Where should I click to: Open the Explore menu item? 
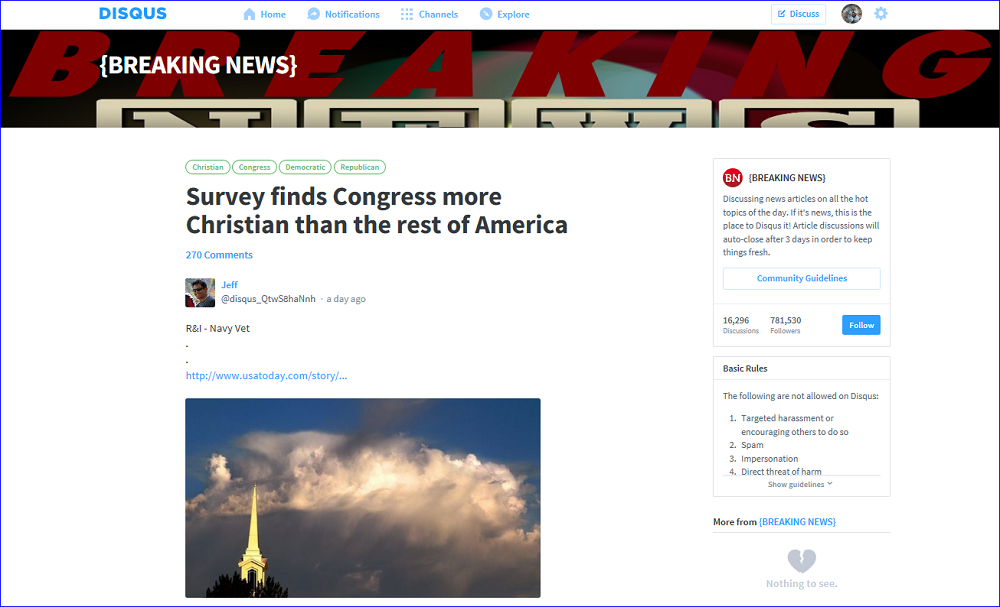pos(513,14)
